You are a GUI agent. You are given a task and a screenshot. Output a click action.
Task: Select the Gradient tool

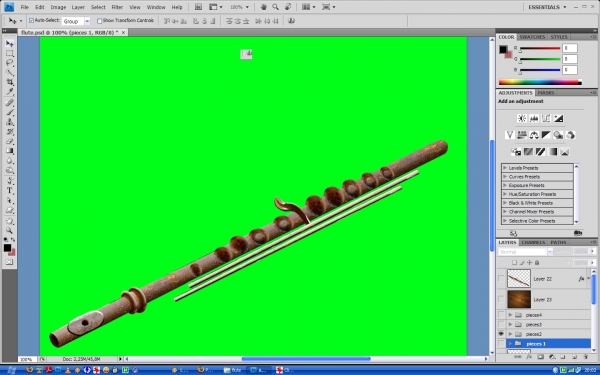point(9,151)
